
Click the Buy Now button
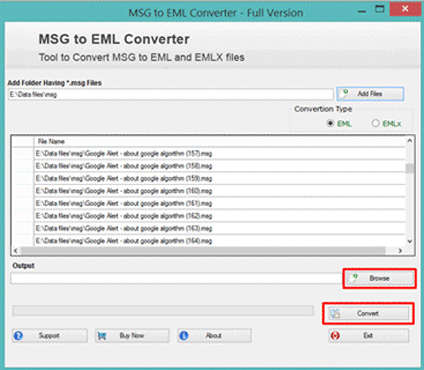coord(132,336)
